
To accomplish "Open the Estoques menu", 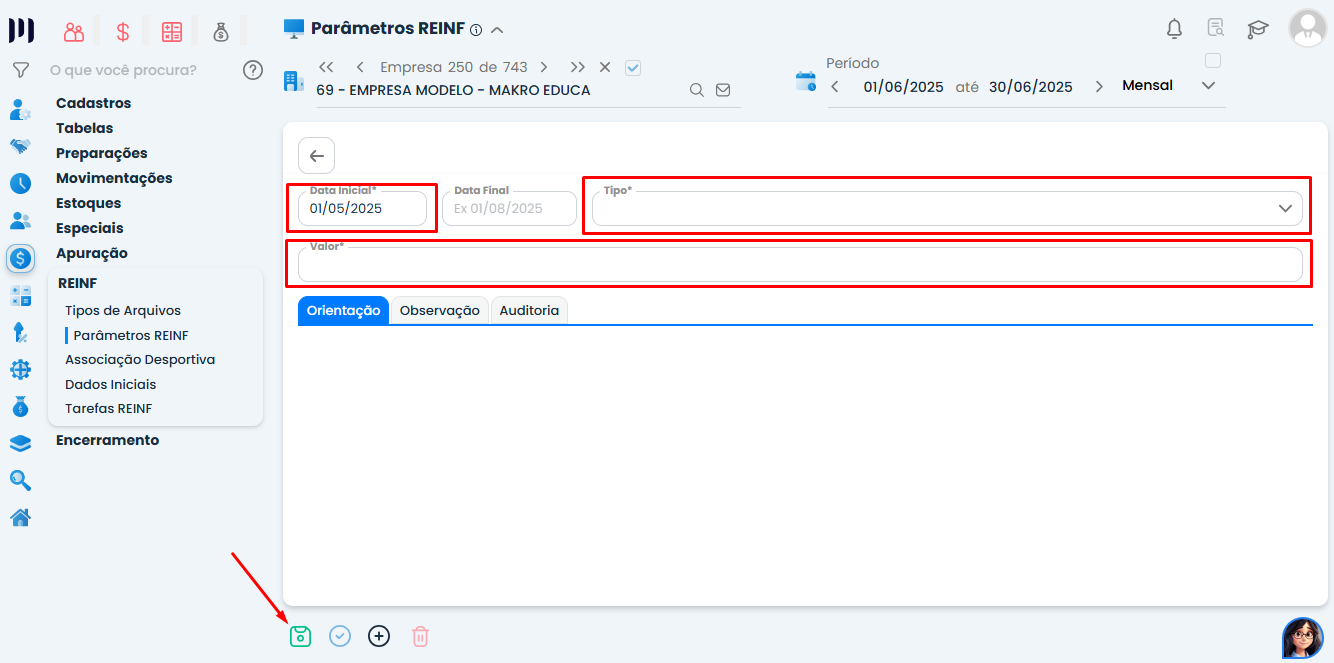I will 88,203.
